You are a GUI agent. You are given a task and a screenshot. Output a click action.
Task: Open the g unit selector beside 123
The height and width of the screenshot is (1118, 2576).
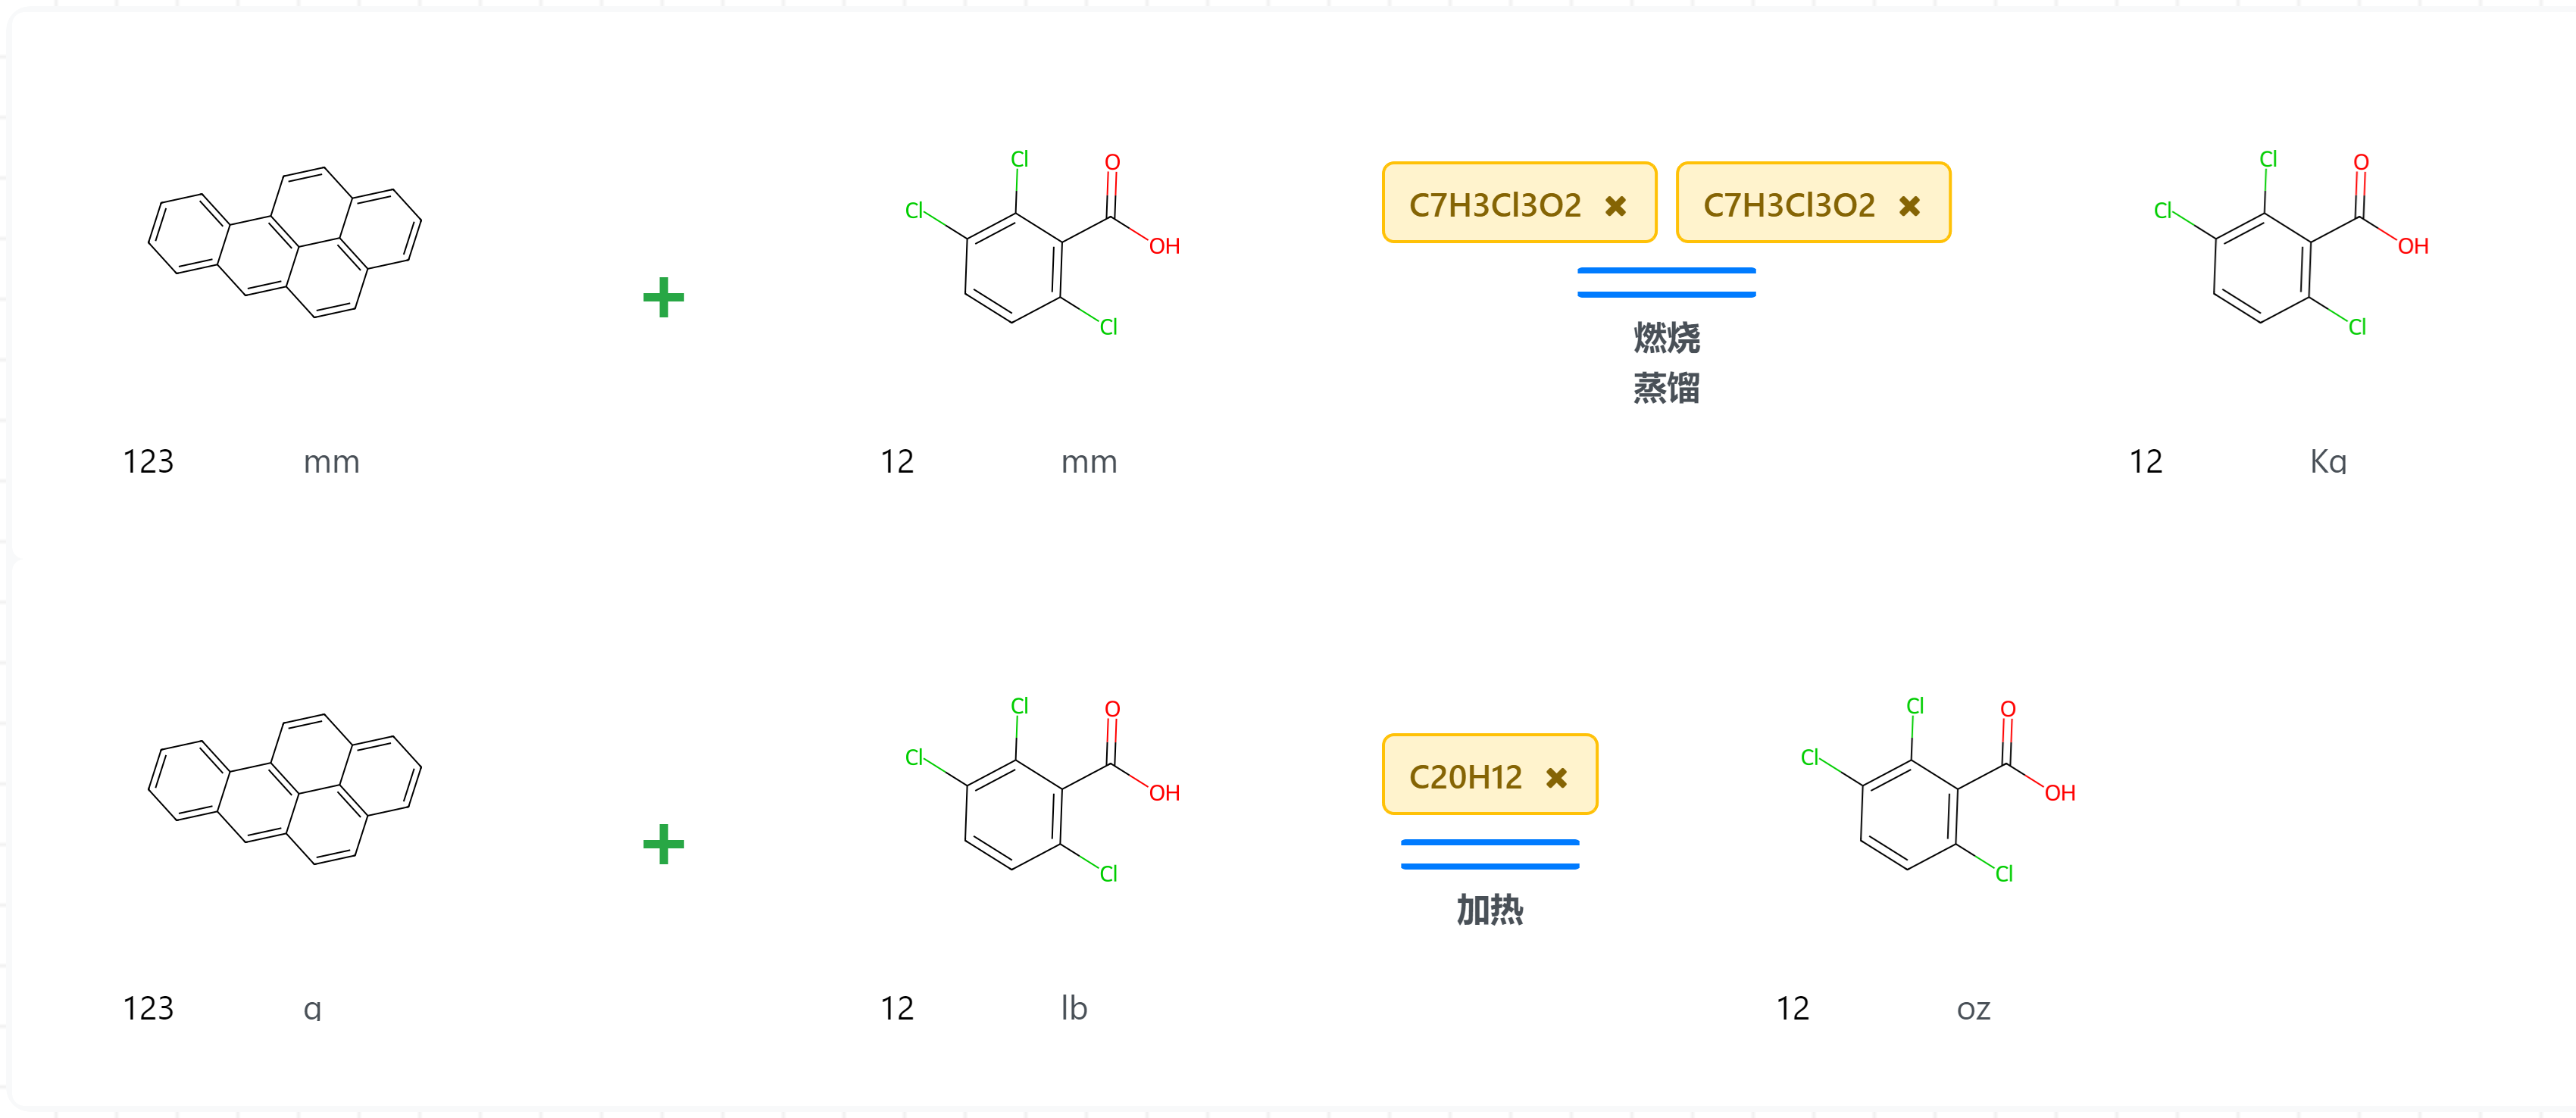click(312, 1008)
